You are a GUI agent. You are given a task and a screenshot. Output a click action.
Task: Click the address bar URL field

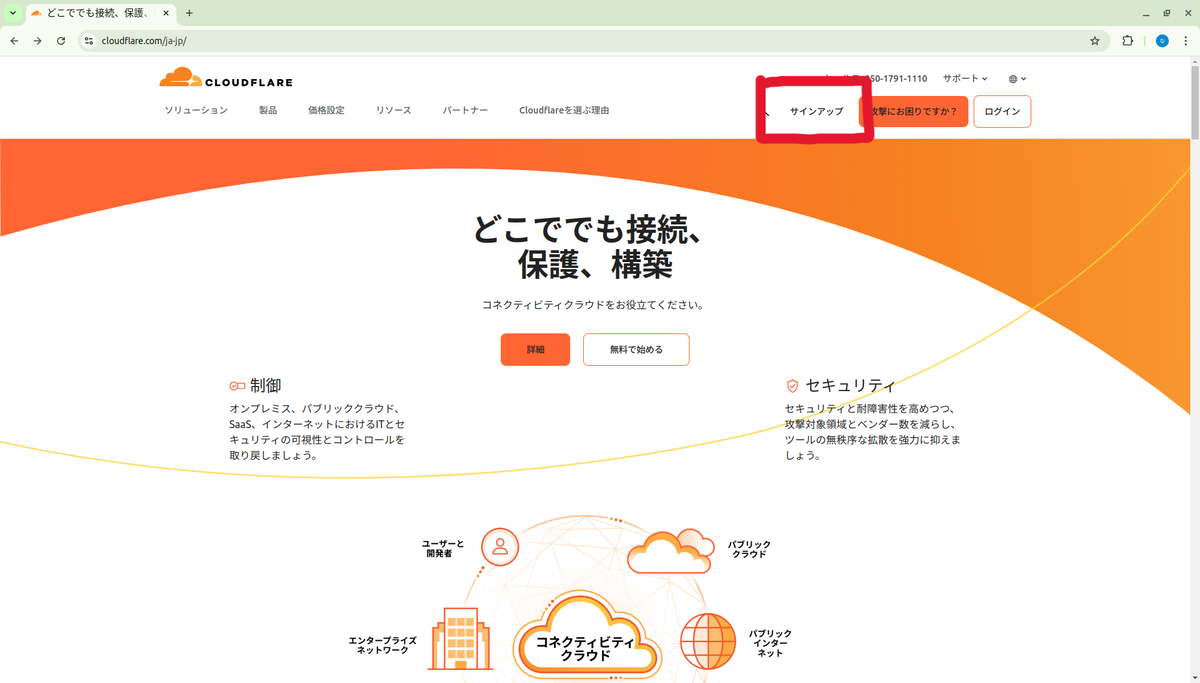tap(590, 41)
